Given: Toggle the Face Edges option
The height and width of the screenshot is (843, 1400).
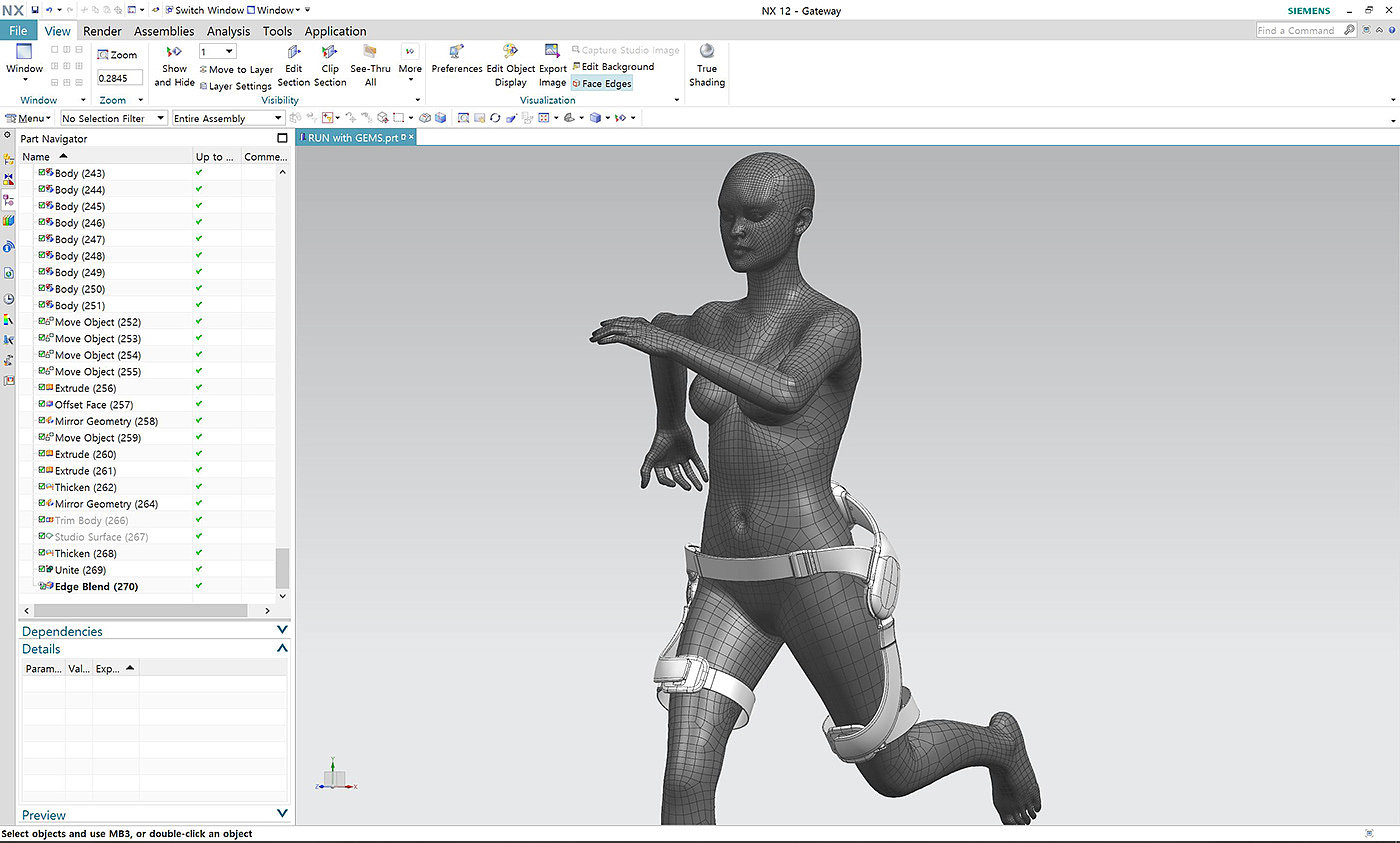Looking at the screenshot, I should [601, 84].
